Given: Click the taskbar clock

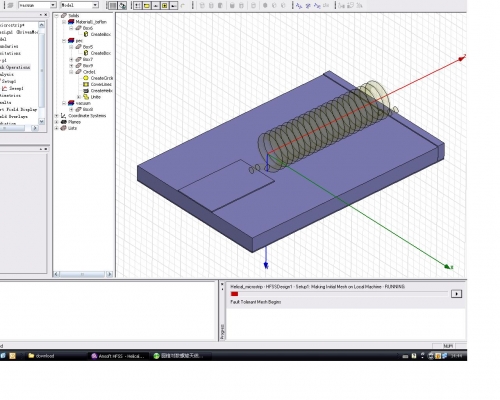Looking at the screenshot, I should [x=456, y=356].
